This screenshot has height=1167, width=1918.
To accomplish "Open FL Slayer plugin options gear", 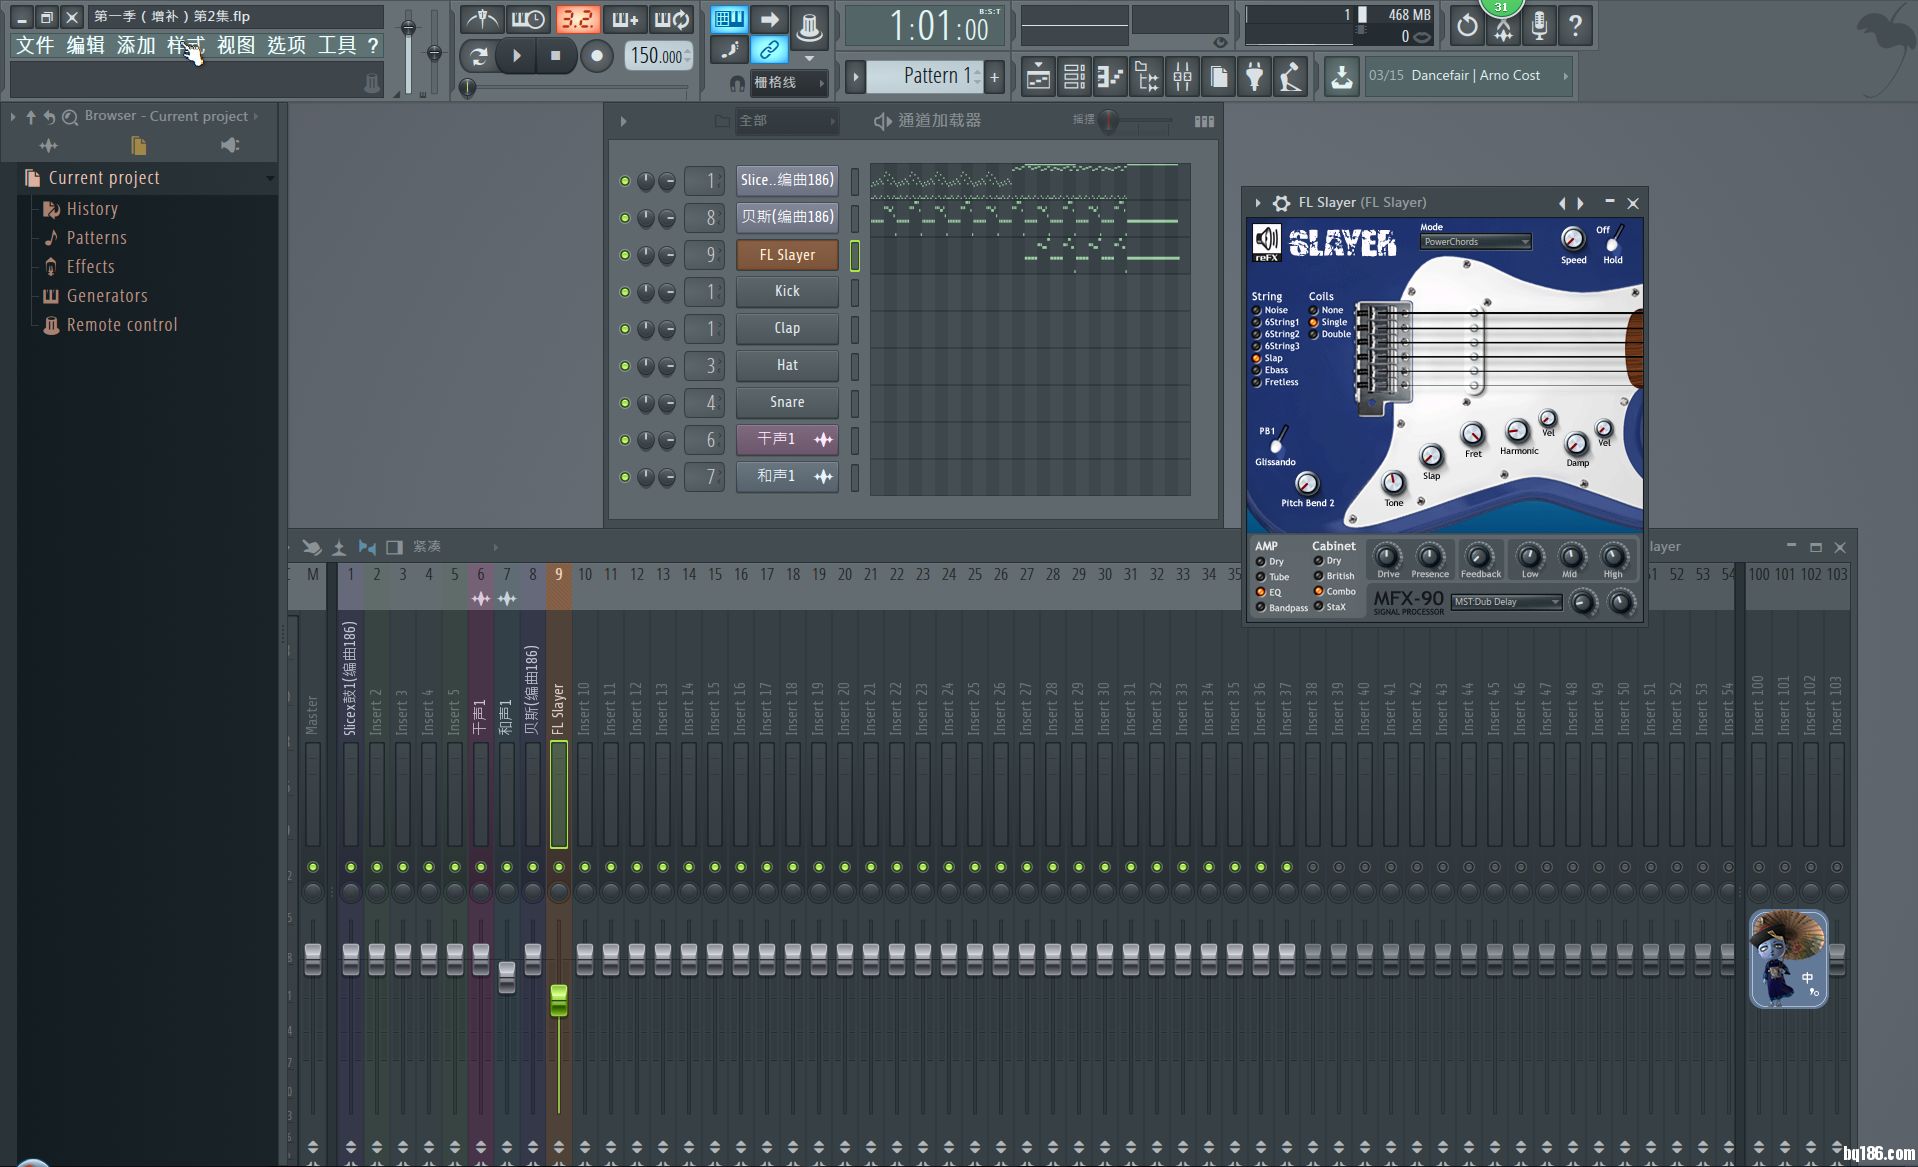I will click(x=1281, y=203).
